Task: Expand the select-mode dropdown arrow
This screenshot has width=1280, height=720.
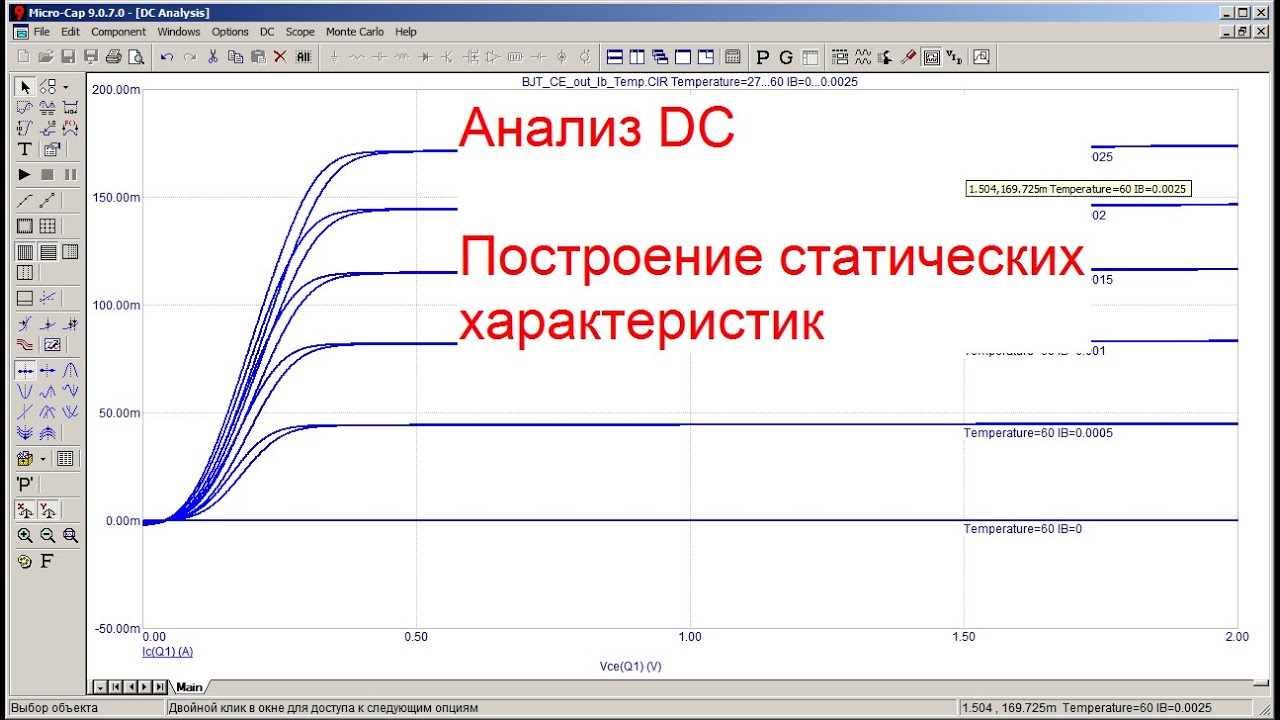Action: (x=66, y=88)
